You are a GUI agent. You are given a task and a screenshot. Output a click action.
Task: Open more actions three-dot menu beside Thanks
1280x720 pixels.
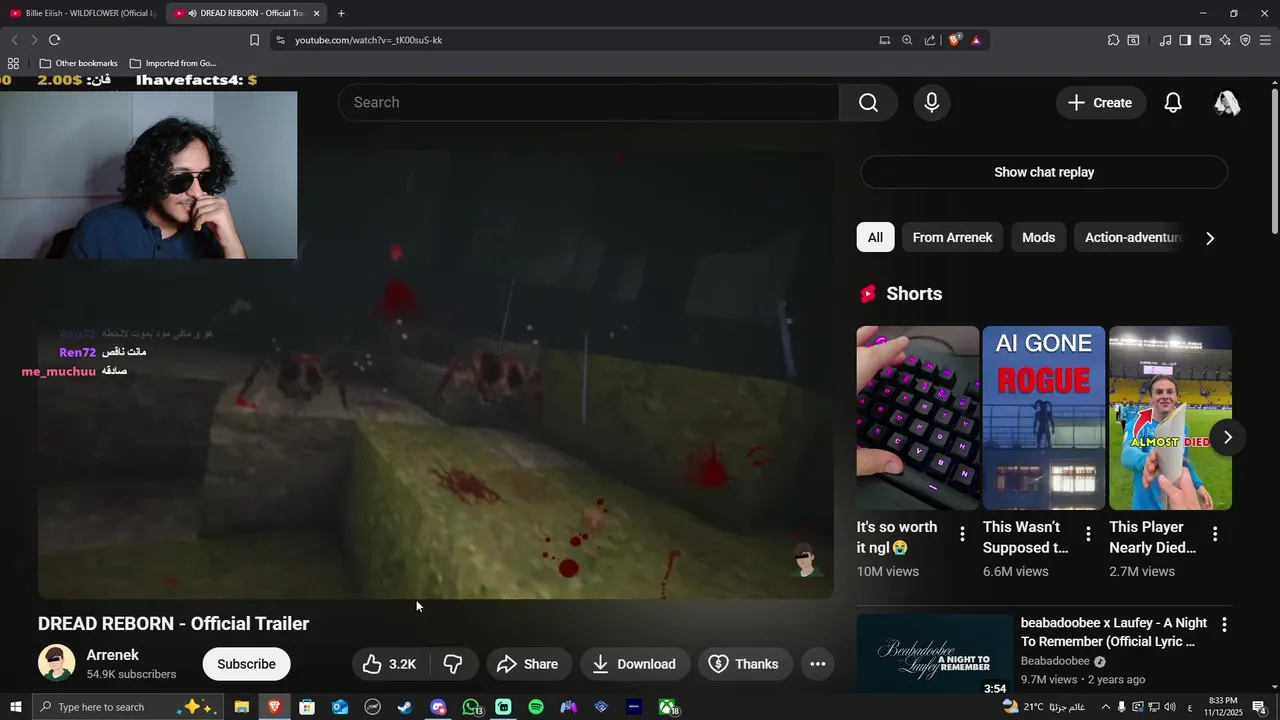point(817,664)
